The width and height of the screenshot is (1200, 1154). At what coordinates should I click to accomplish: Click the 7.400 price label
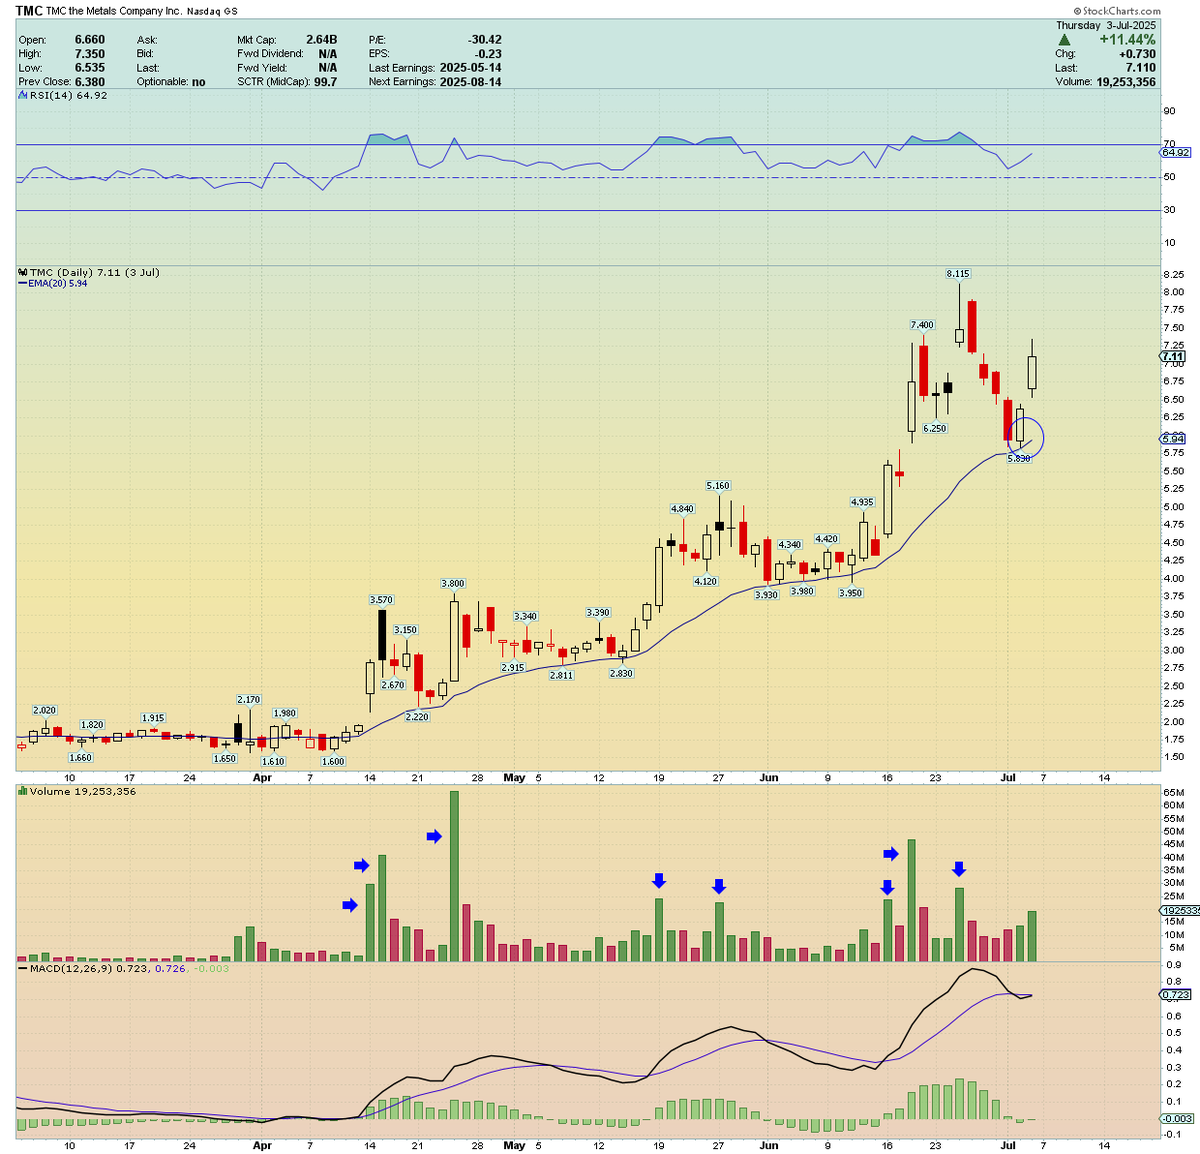[x=922, y=325]
